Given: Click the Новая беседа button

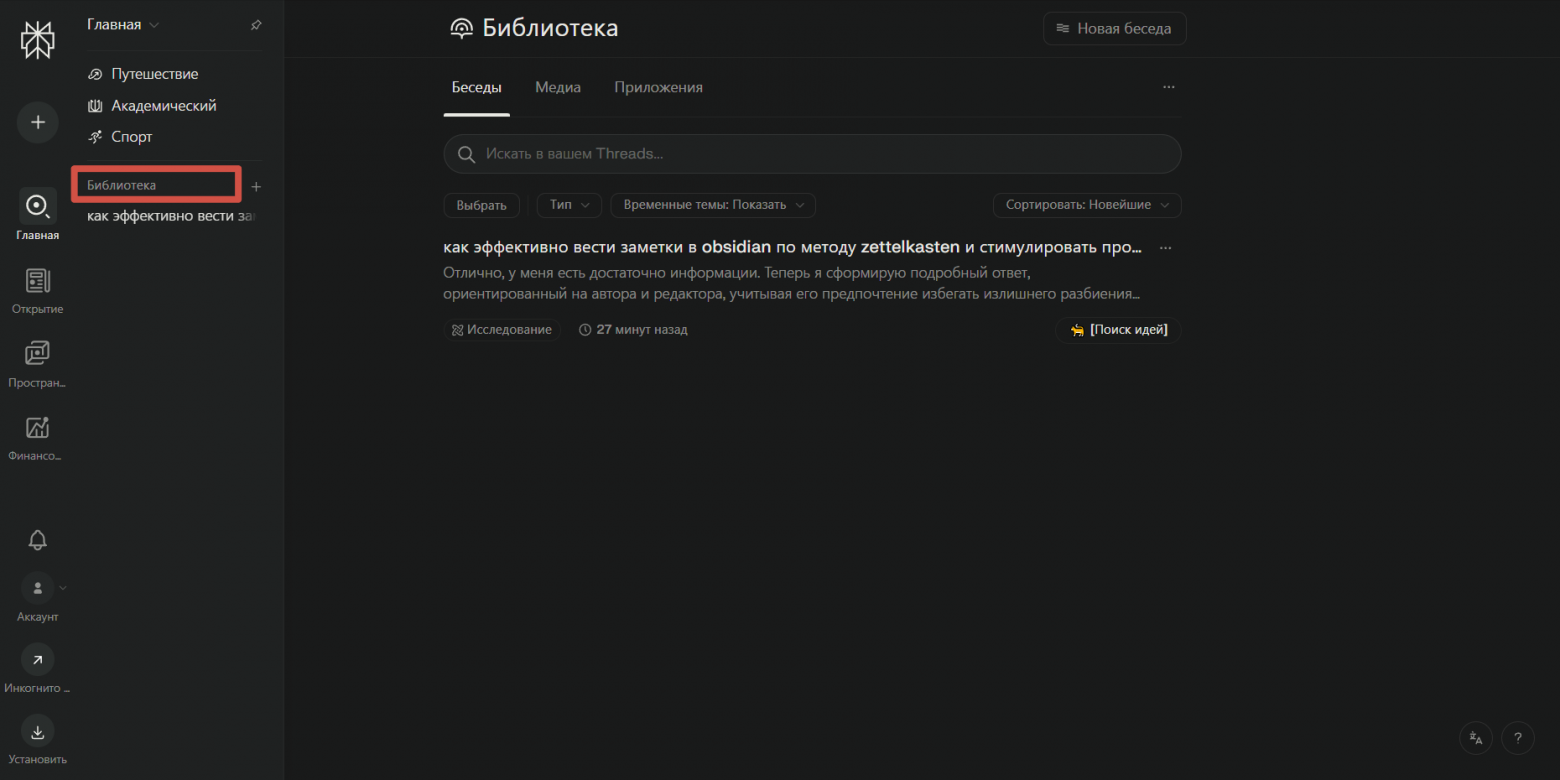Looking at the screenshot, I should [1114, 29].
